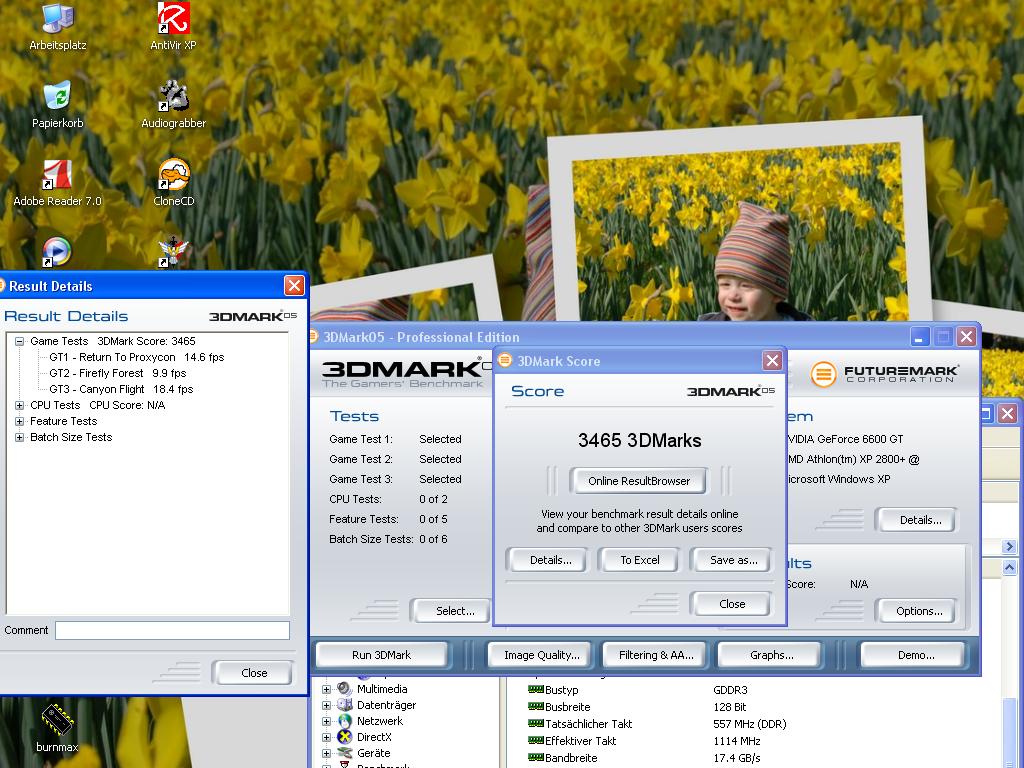Click the "128 Bit" Busbreite value
1024x768 pixels.
pos(729,707)
